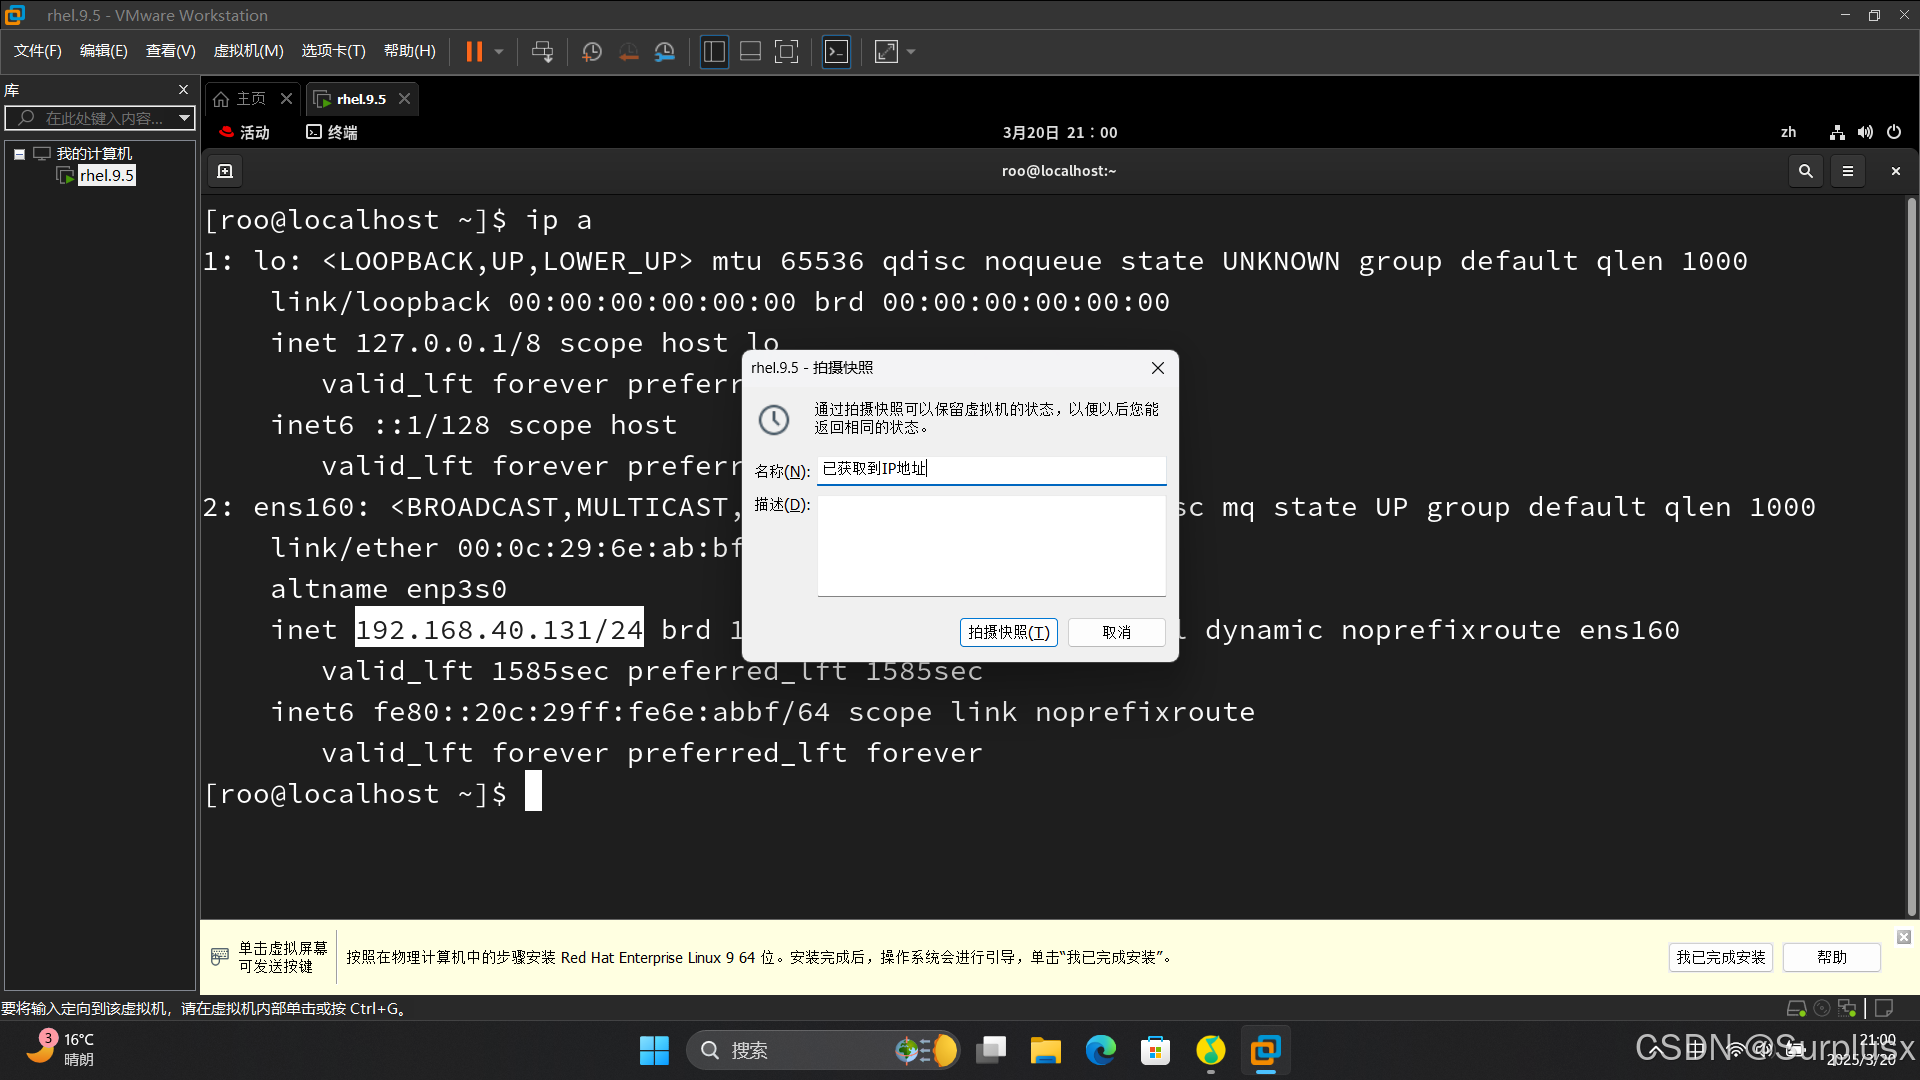Click the 拍摄快照(T) button
Screen dimensions: 1920x1080
[1008, 632]
